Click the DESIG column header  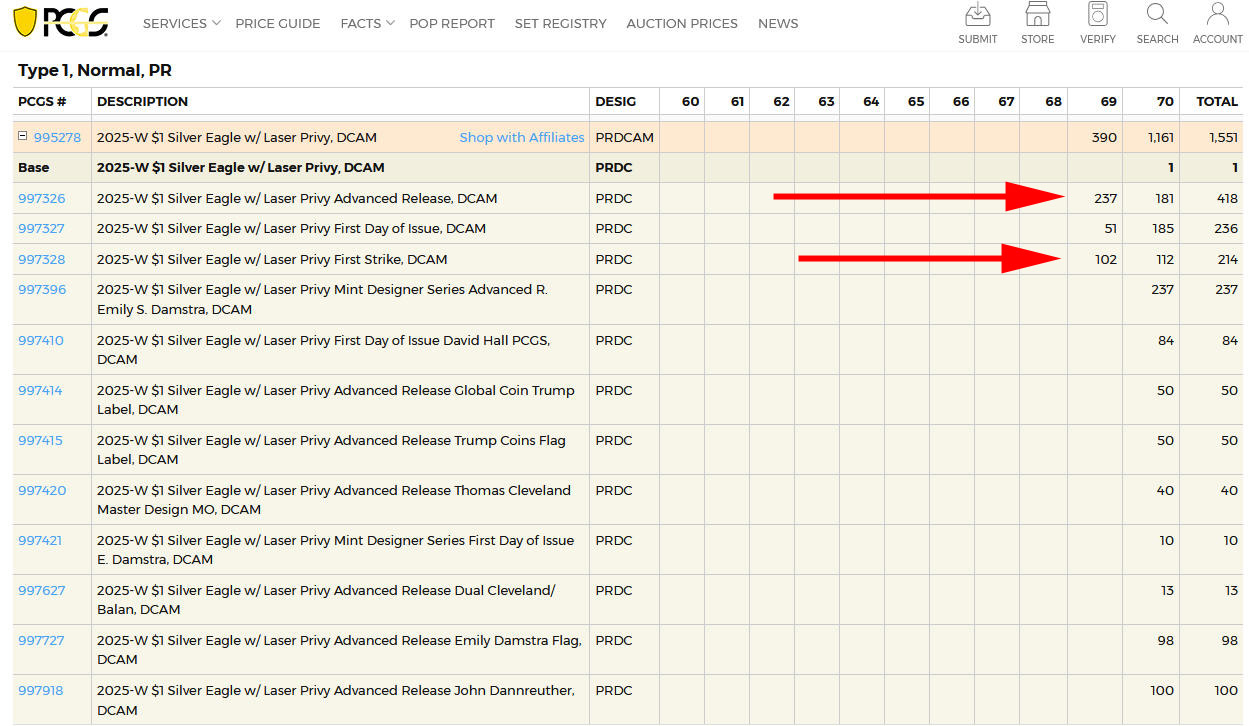615,101
